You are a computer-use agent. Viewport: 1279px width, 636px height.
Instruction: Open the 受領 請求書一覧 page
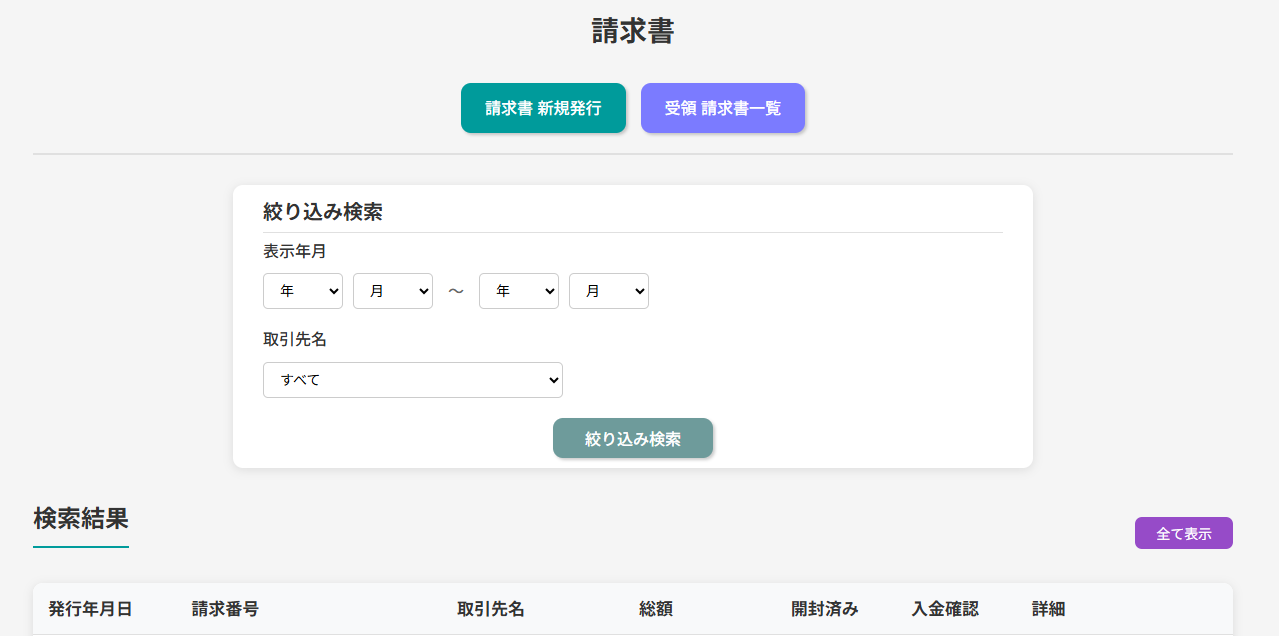point(722,108)
